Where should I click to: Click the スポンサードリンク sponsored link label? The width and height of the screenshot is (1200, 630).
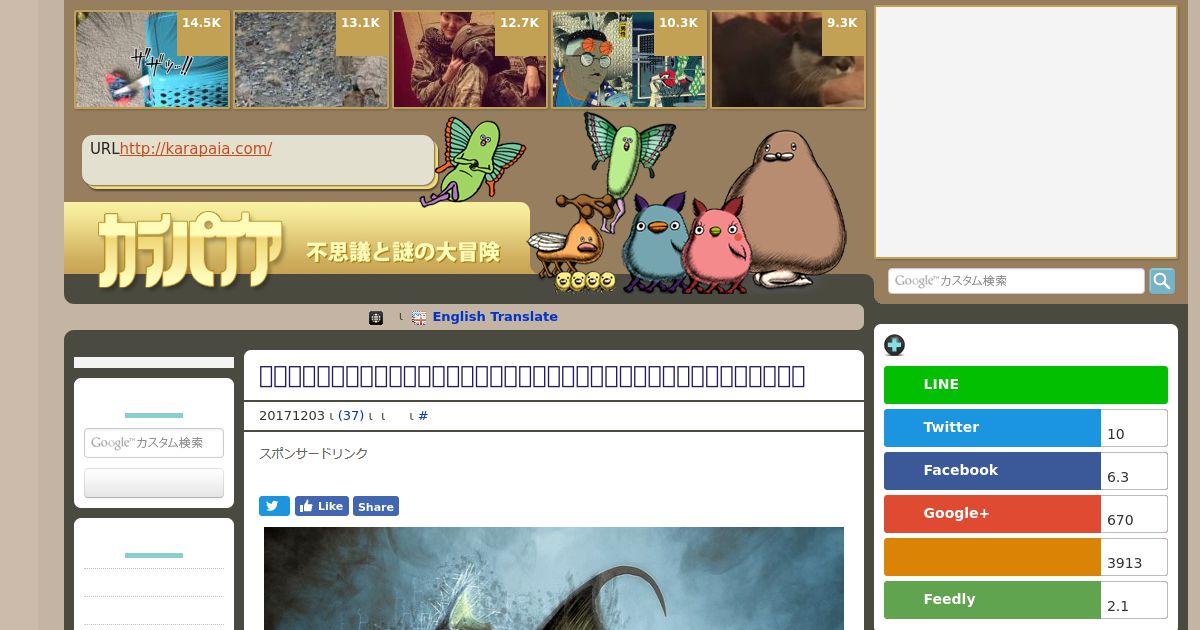314,454
